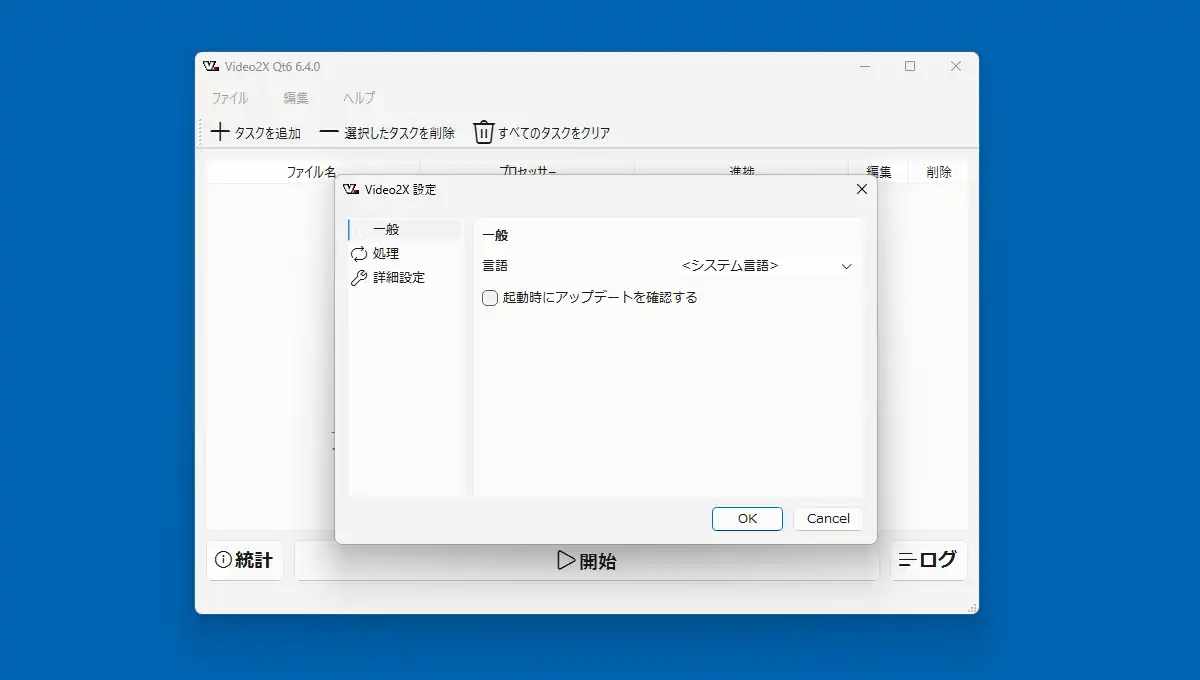This screenshot has height=680, width=1200.
Task: Click the minus icon for 選択したタスクを削除
Action: click(329, 132)
